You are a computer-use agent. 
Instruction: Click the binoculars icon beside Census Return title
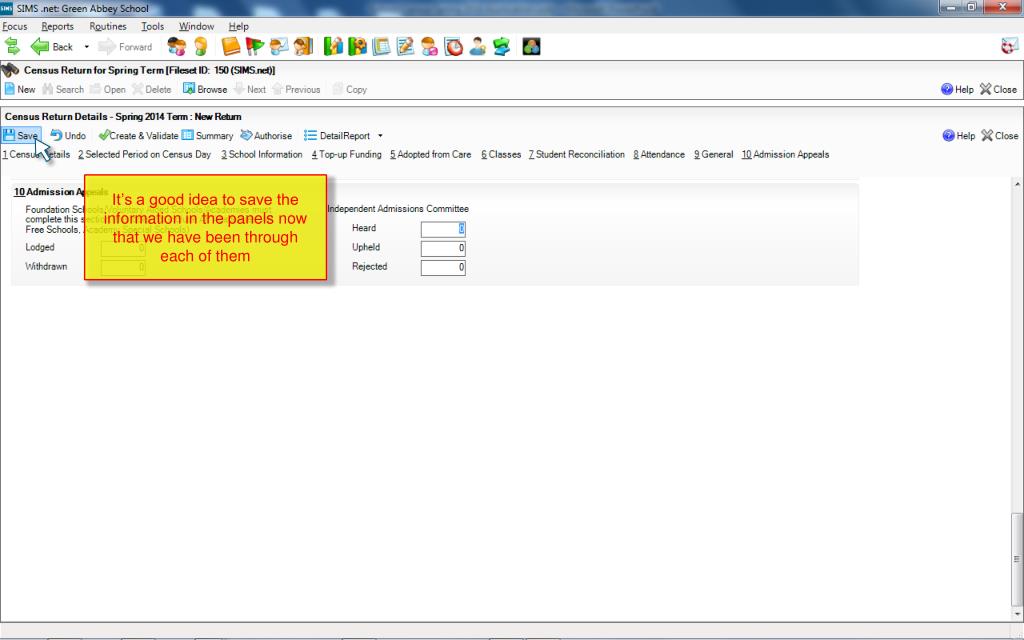[10, 70]
